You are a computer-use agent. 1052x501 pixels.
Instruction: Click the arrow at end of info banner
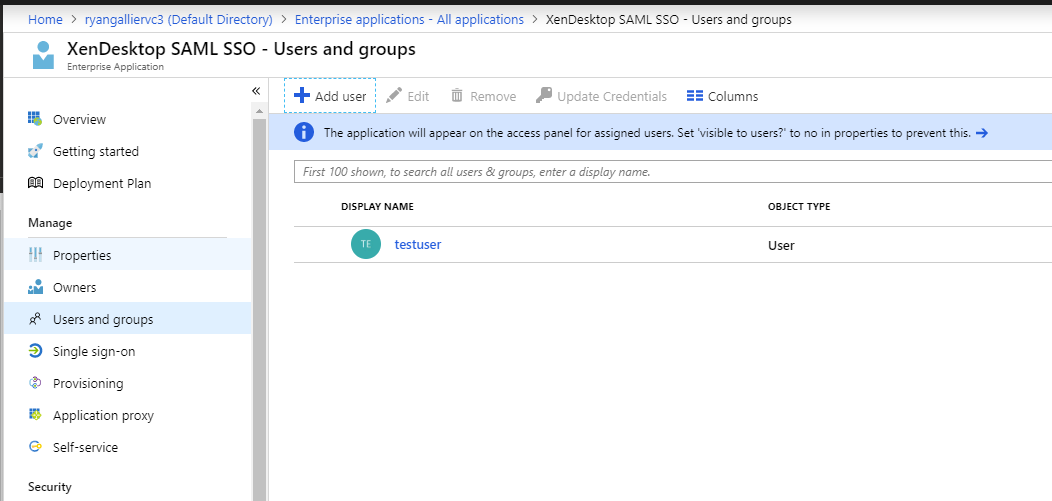(982, 133)
